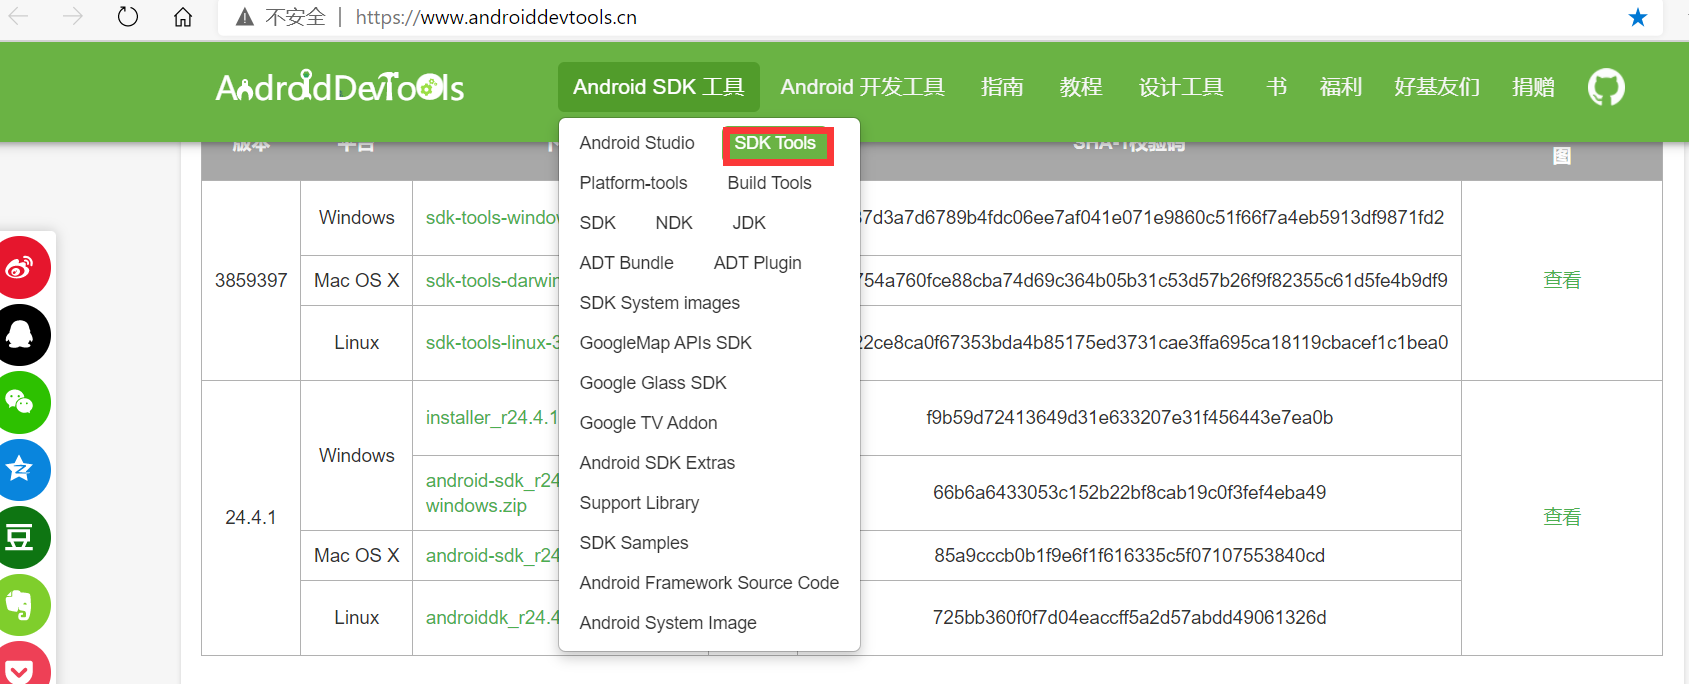Click the insecure warning triangle icon
1689x684 pixels.
pyautogui.click(x=244, y=17)
